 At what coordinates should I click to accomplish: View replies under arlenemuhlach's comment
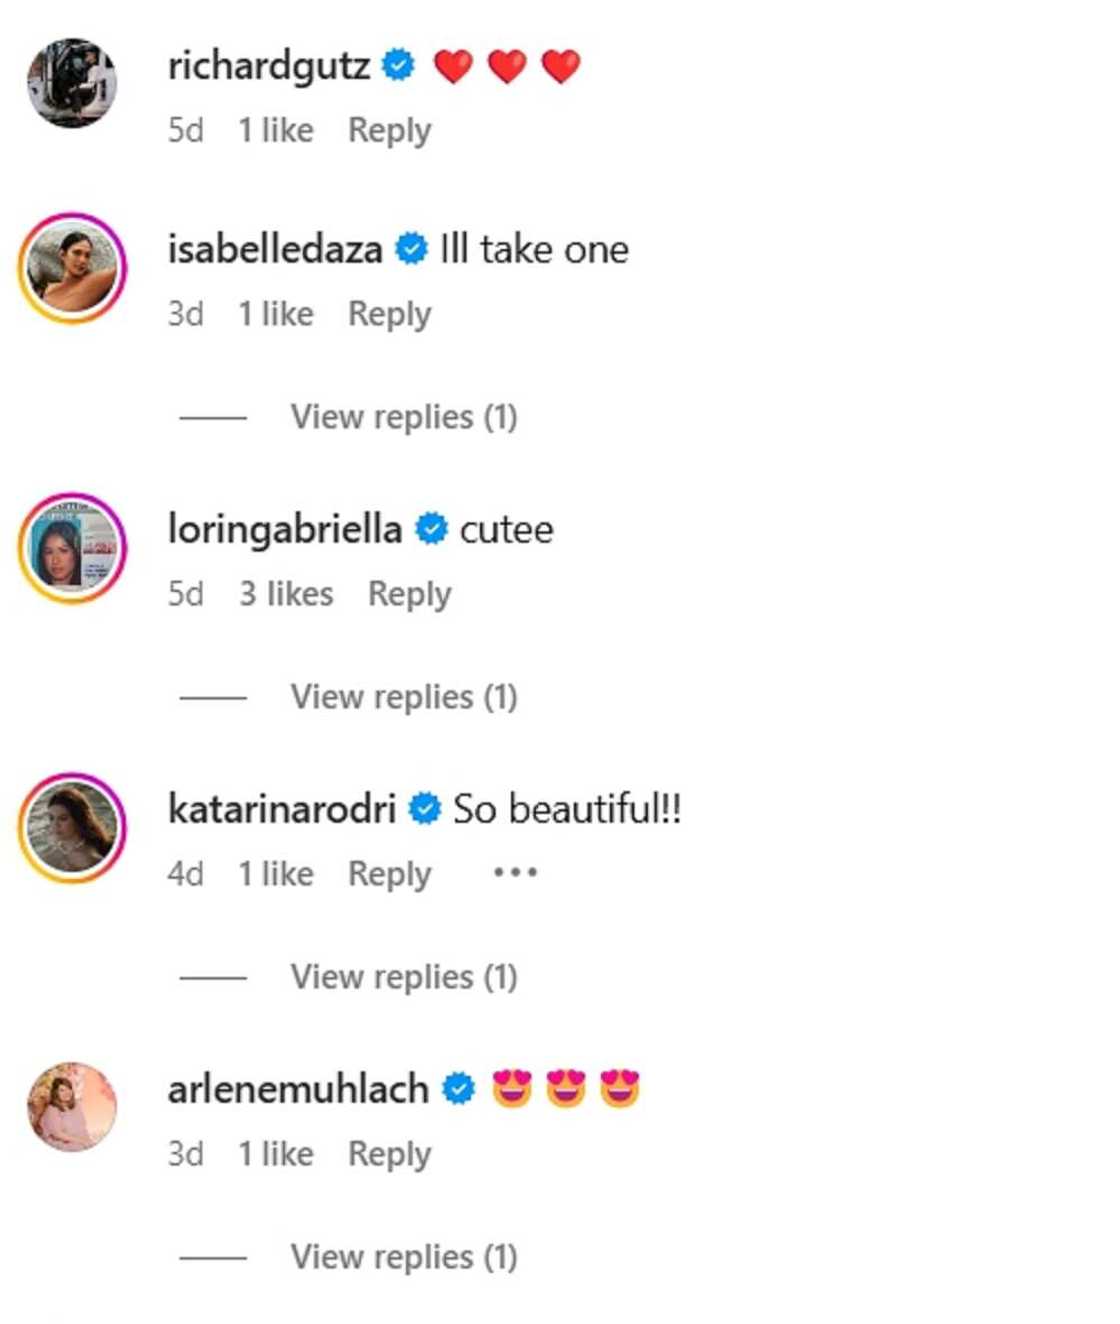[x=403, y=1257]
